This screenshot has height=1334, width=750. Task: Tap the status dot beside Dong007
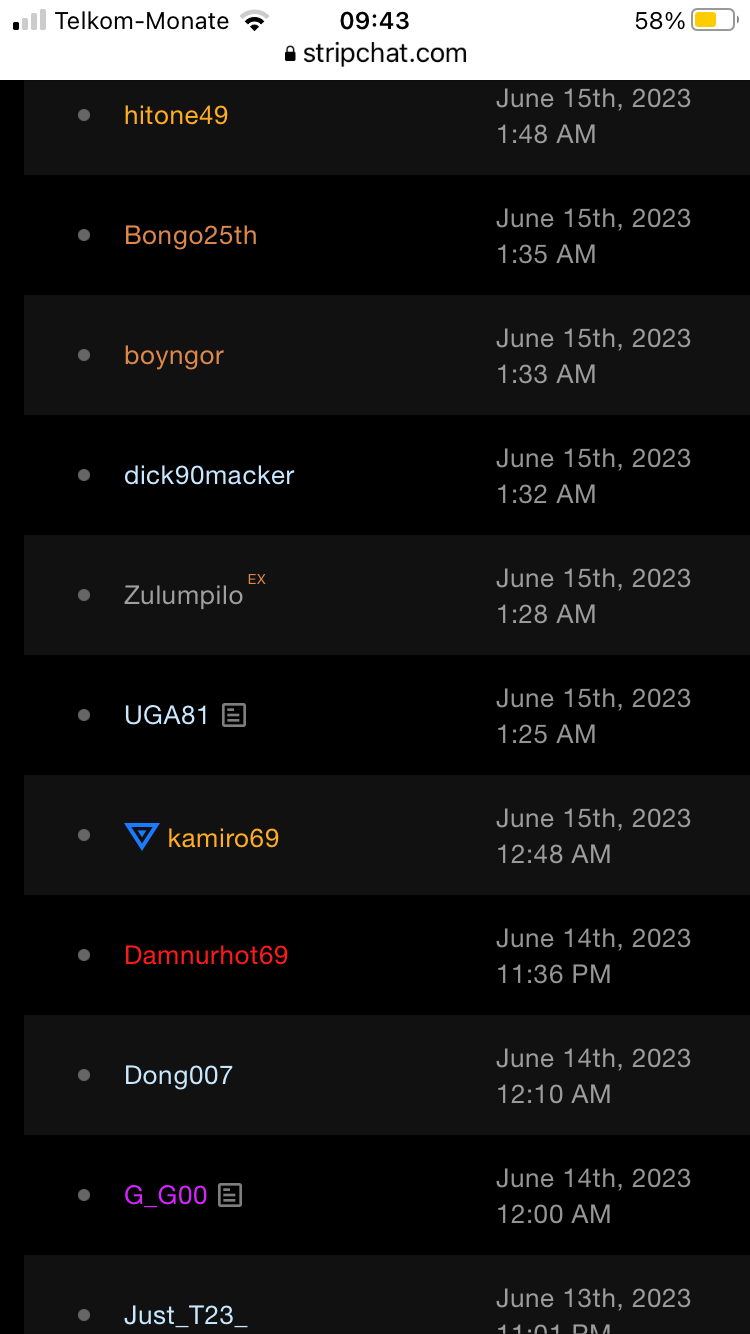[84, 1075]
